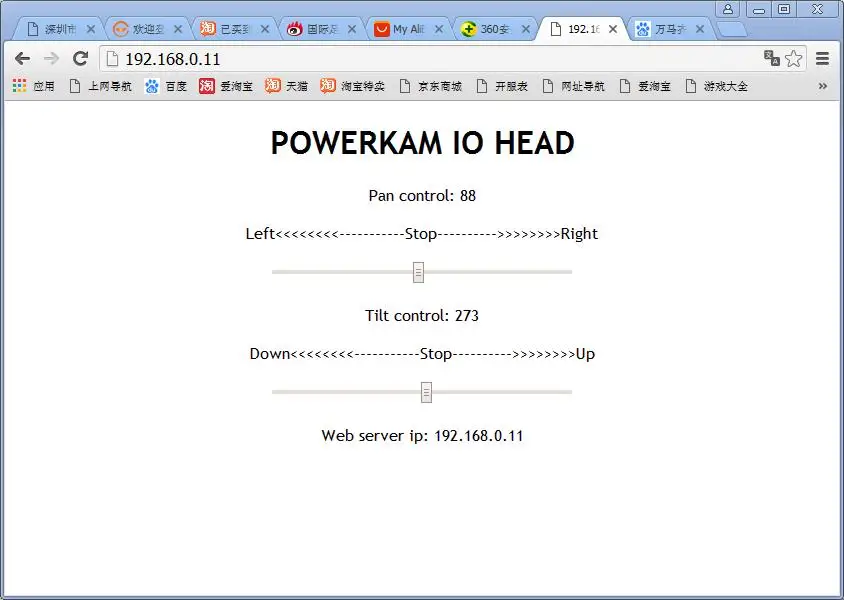Open the 百度 bookmark
This screenshot has width=844, height=600.
[166, 86]
